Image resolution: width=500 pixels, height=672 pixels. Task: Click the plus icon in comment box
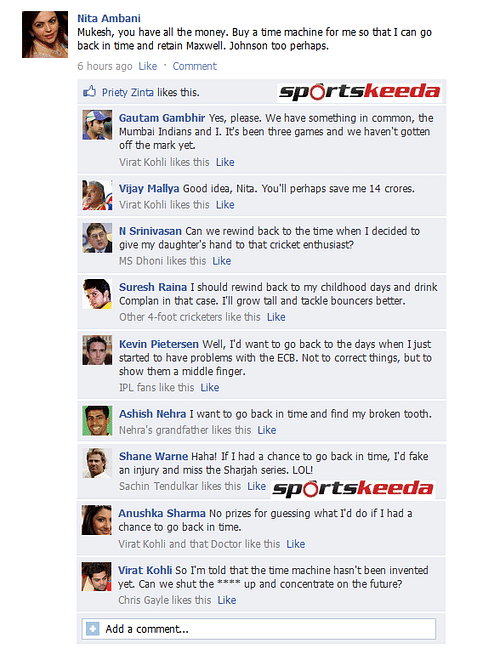[x=92, y=629]
